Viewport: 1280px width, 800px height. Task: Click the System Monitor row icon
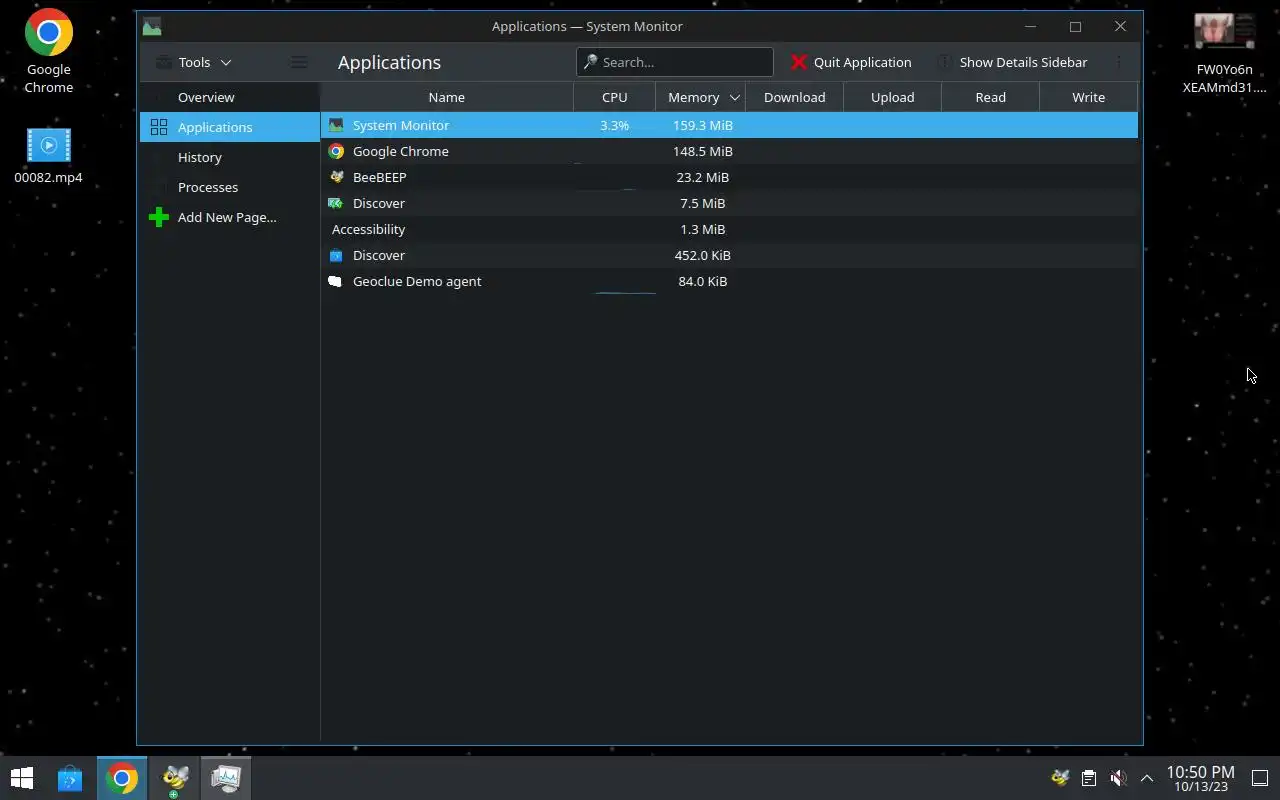pyautogui.click(x=336, y=125)
